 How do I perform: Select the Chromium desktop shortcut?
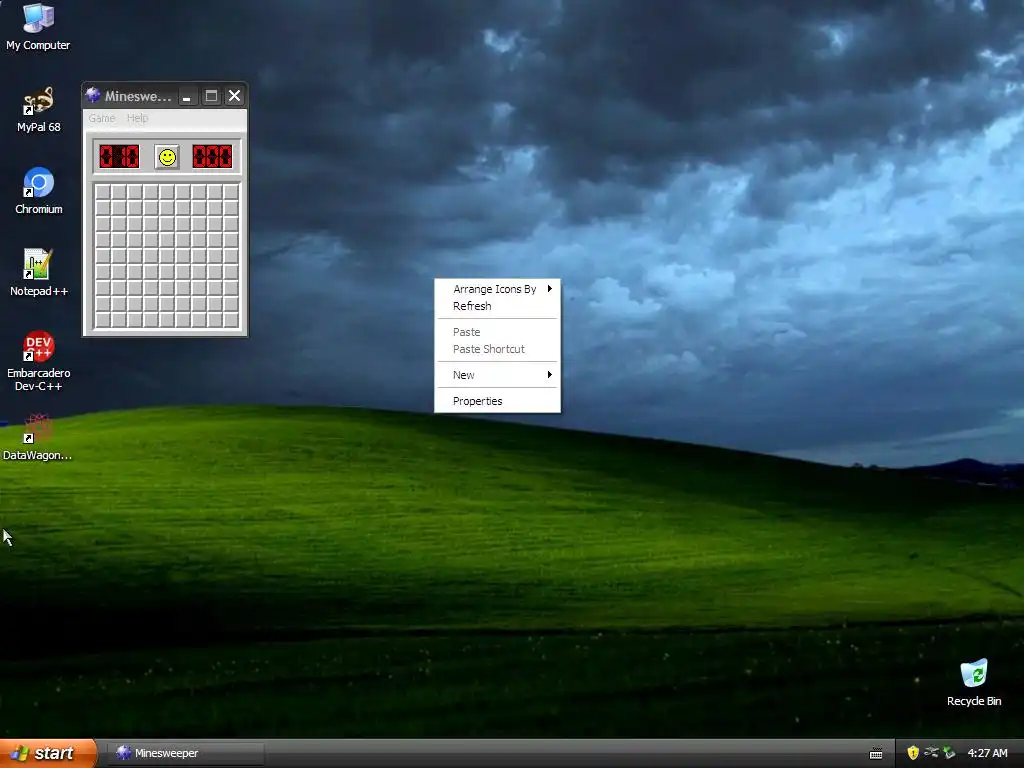pos(39,191)
